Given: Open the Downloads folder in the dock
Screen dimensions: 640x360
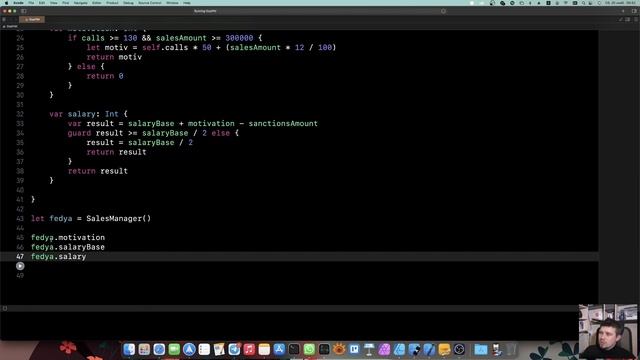Looking at the screenshot, I should point(481,349).
